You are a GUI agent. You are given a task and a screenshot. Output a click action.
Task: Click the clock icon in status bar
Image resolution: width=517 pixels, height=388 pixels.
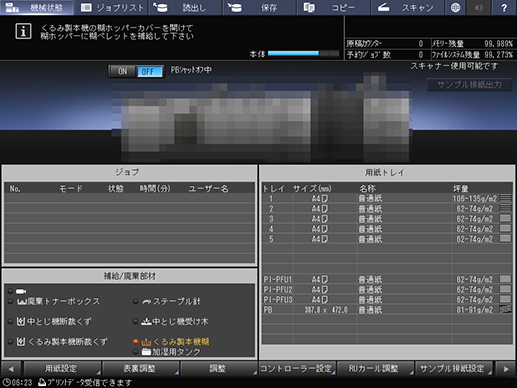coord(6,382)
